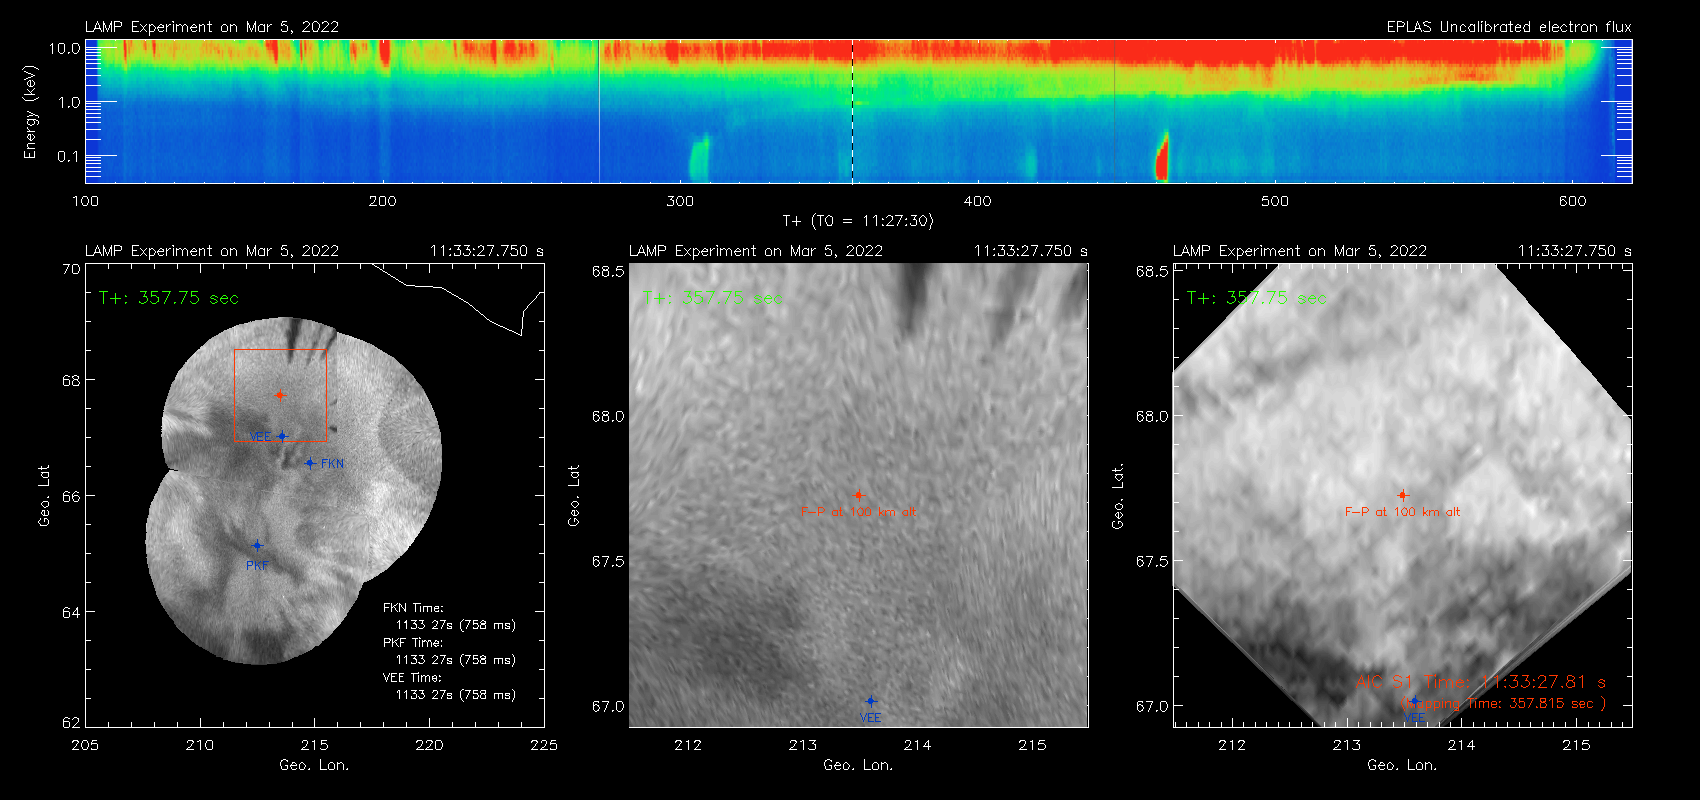Click the orange footpoint marker in the left map
Viewport: 1700px width, 800px height.
pos(280,395)
